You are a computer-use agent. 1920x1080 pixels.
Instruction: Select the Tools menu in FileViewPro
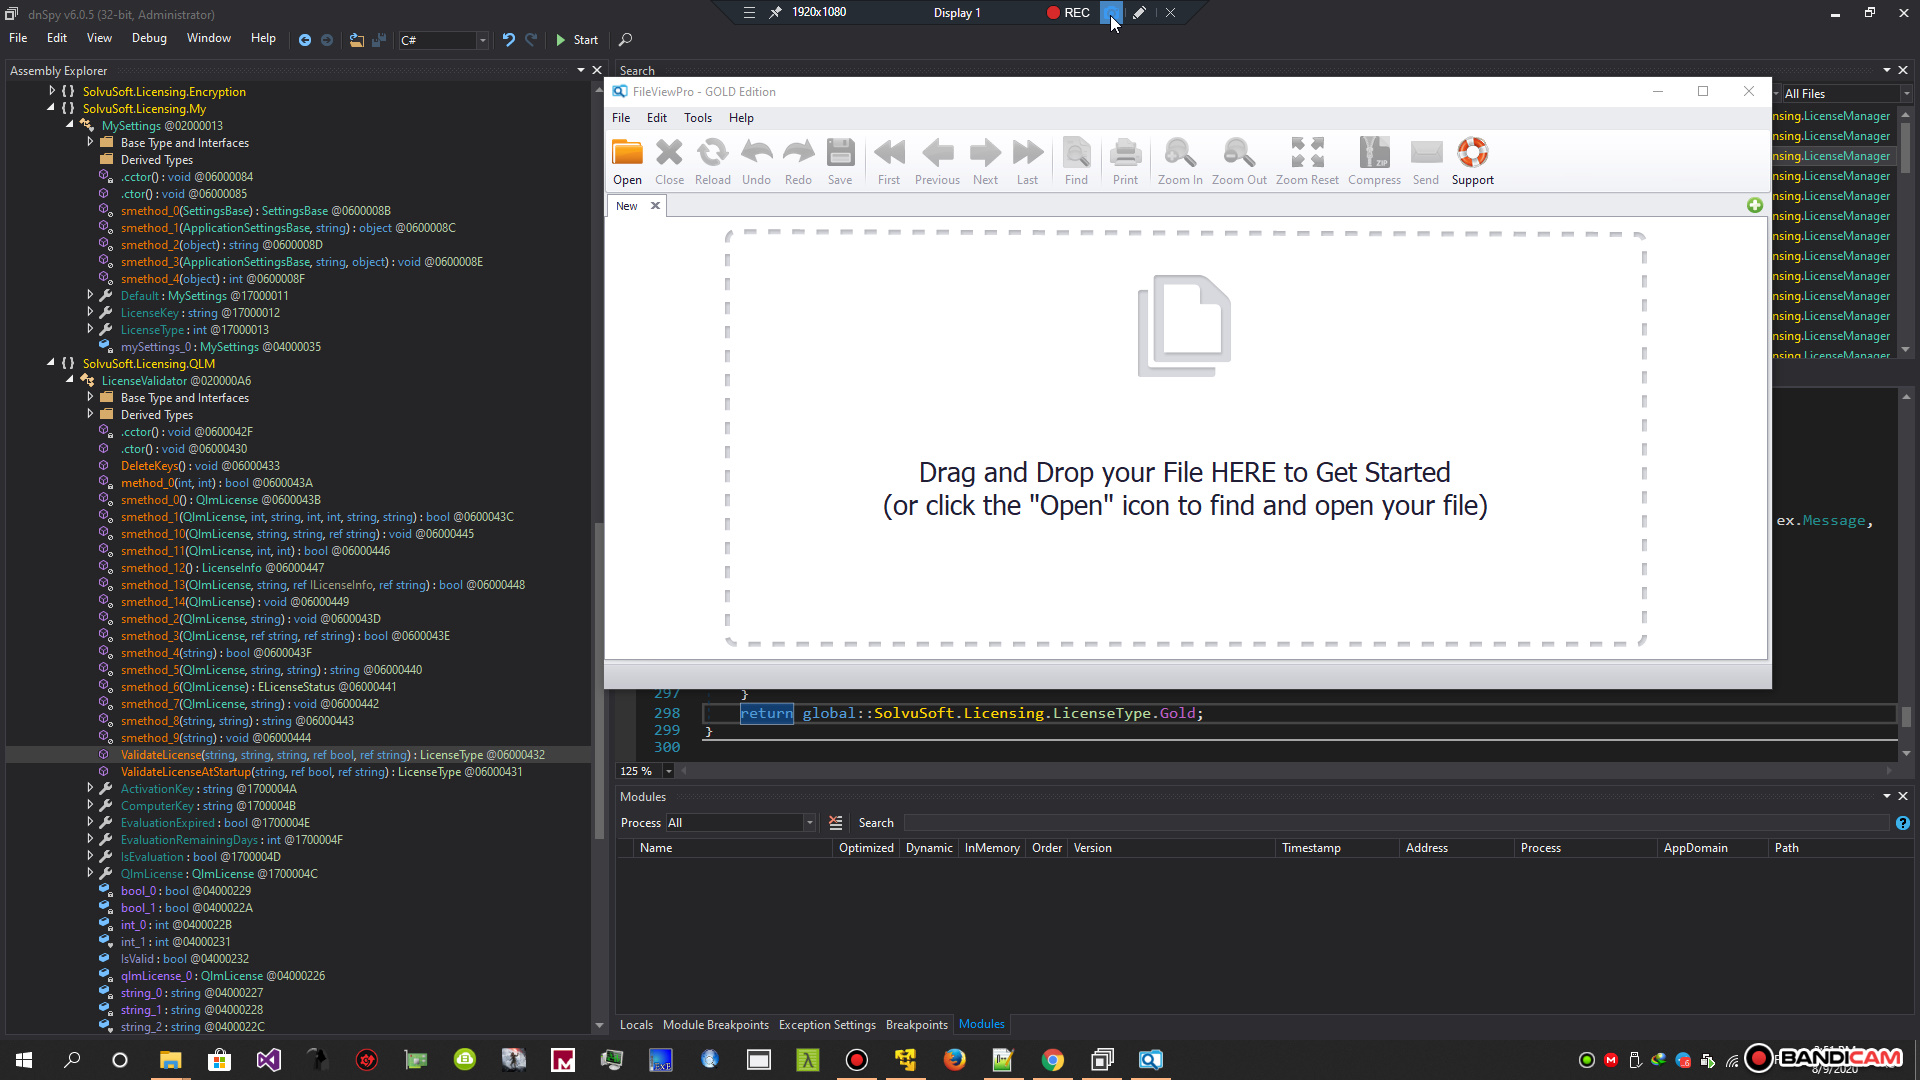[x=698, y=117]
